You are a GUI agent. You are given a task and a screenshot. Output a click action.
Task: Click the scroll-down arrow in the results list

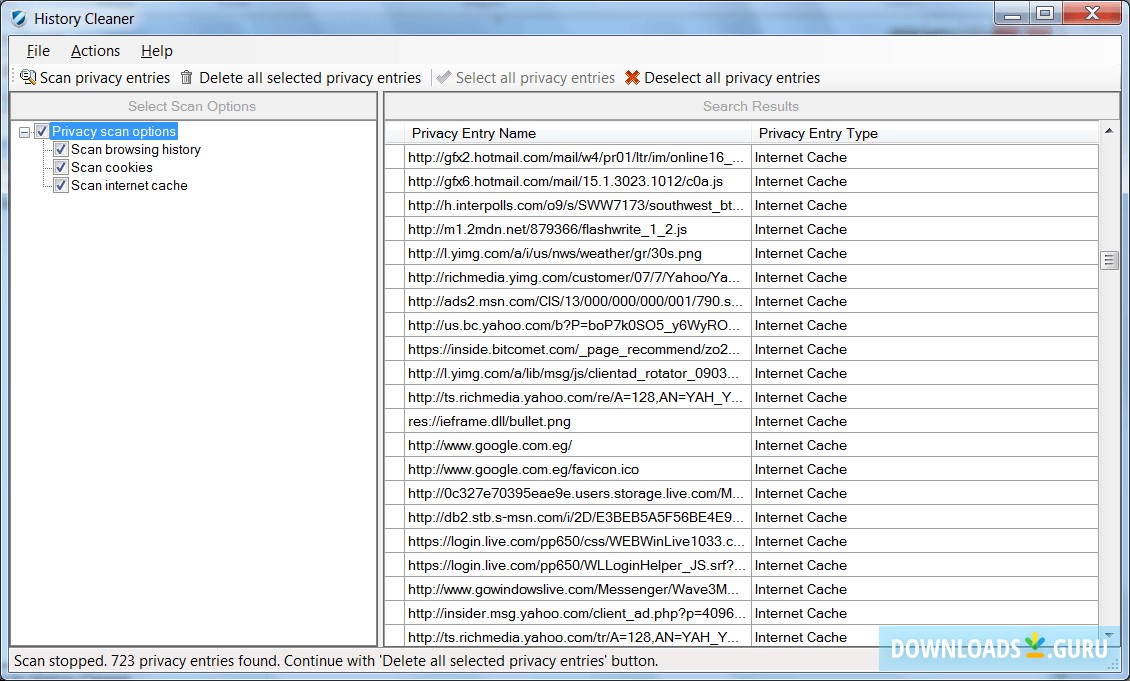[x=1109, y=636]
